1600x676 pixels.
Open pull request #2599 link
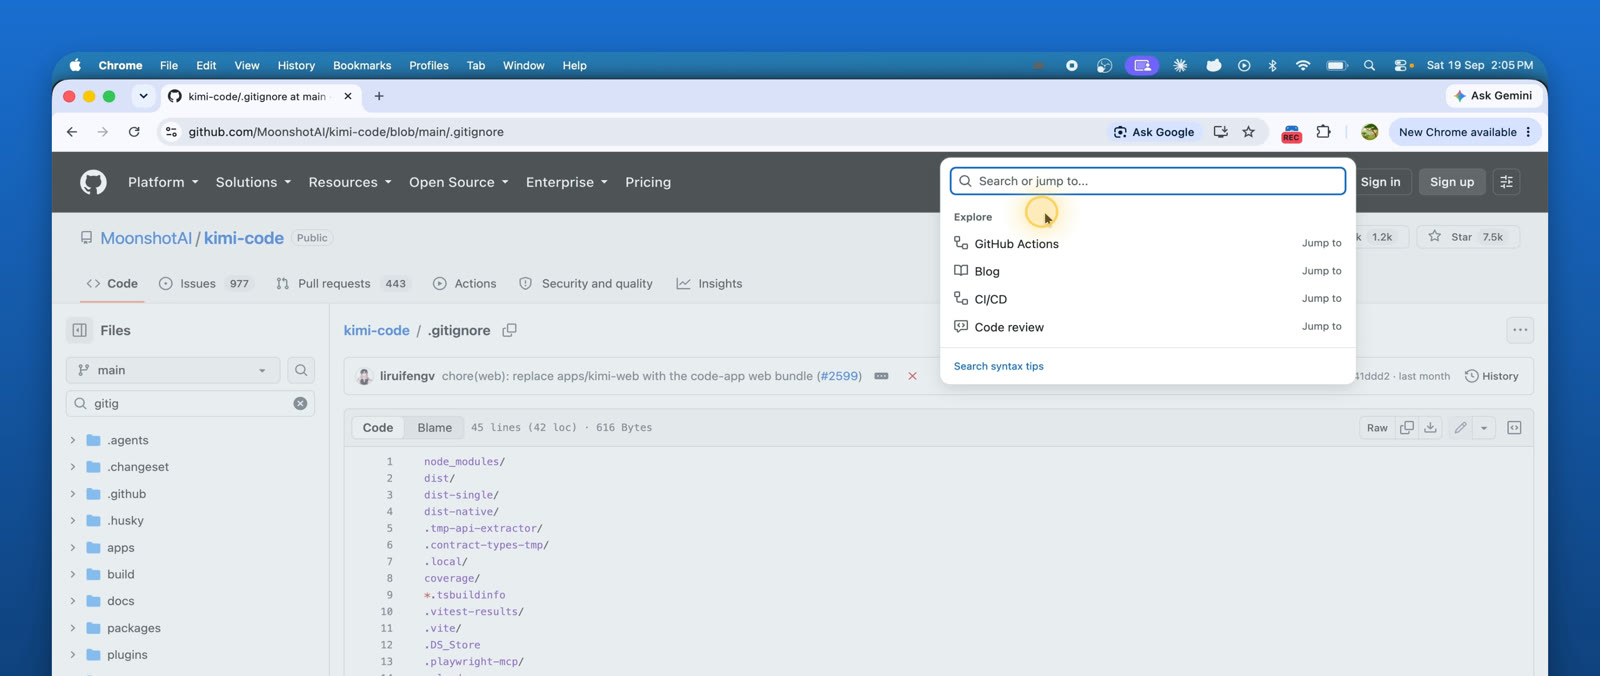[839, 376]
